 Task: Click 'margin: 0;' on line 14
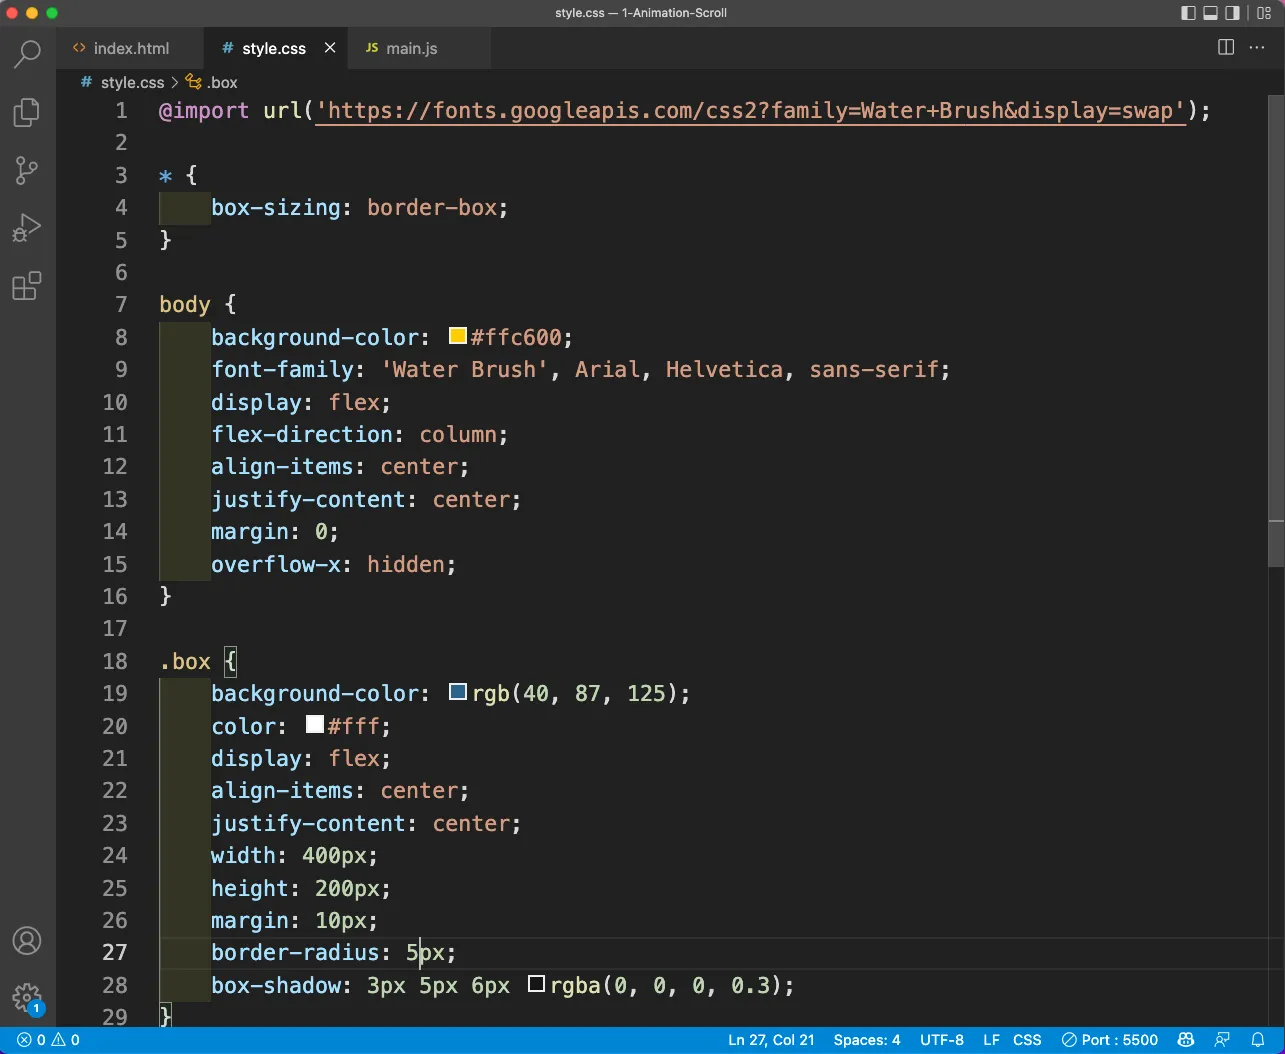pos(275,531)
